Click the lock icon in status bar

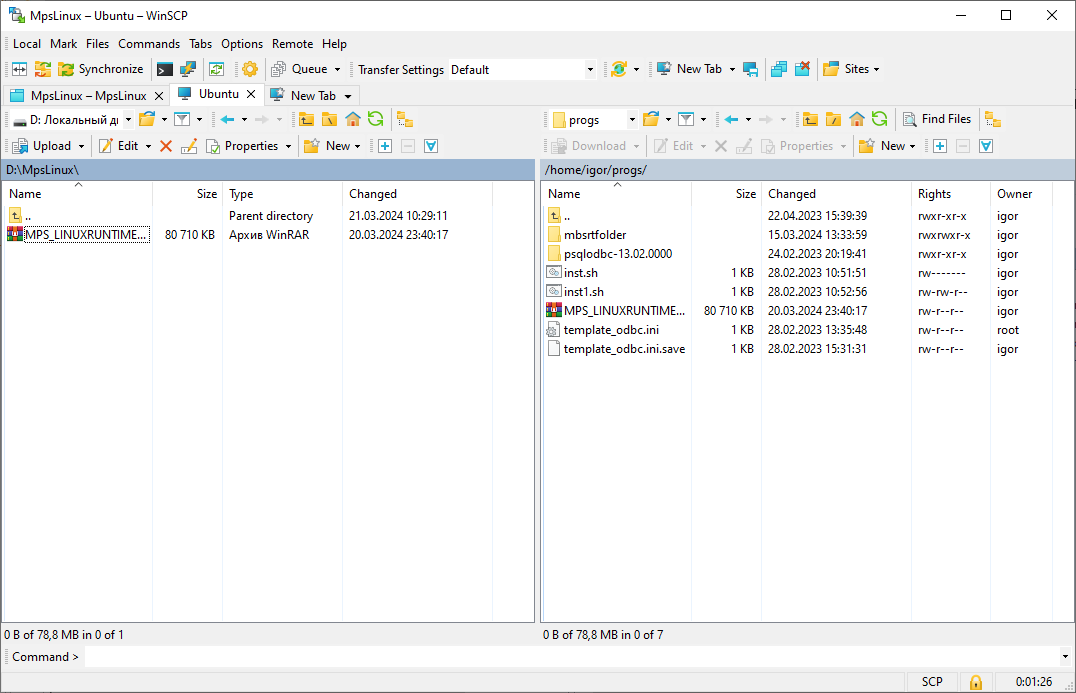(975, 682)
